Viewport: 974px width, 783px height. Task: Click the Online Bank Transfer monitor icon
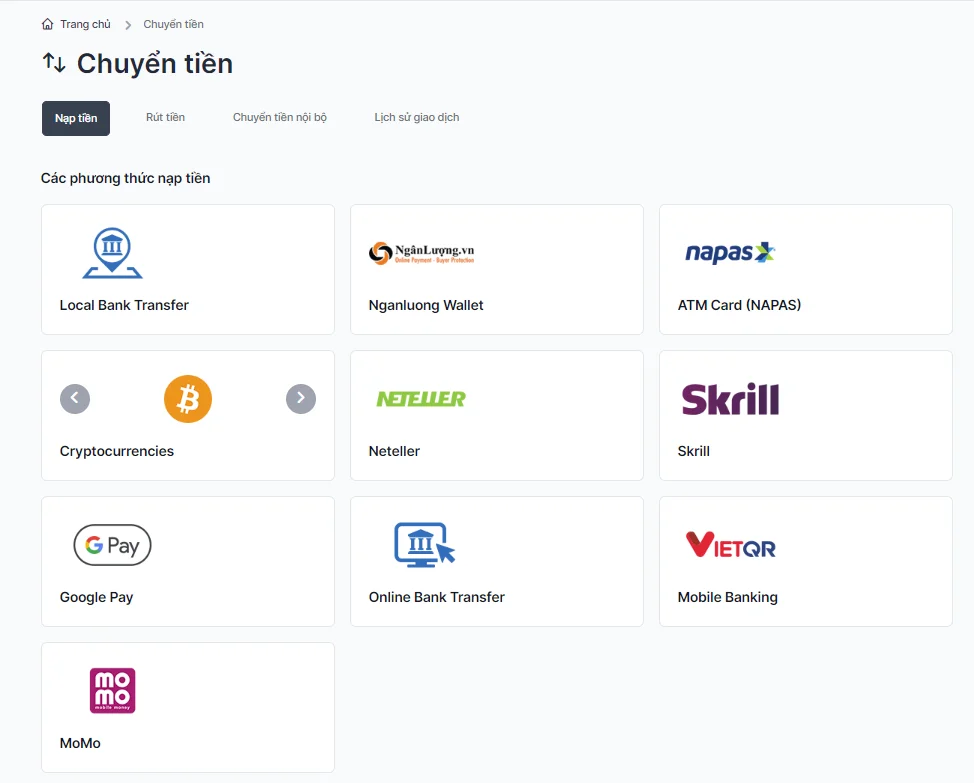[425, 545]
